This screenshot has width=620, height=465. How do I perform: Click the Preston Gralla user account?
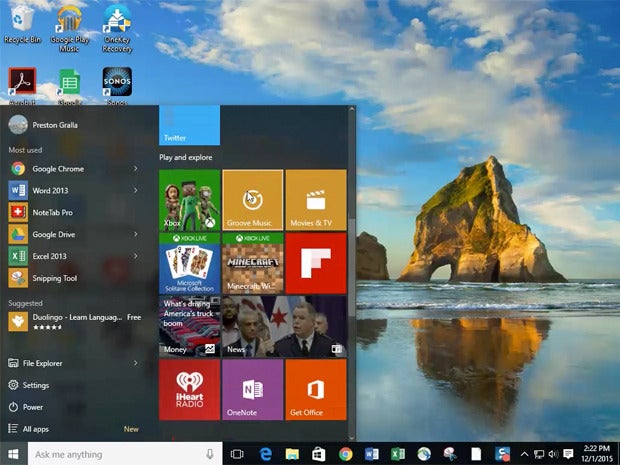point(43,125)
